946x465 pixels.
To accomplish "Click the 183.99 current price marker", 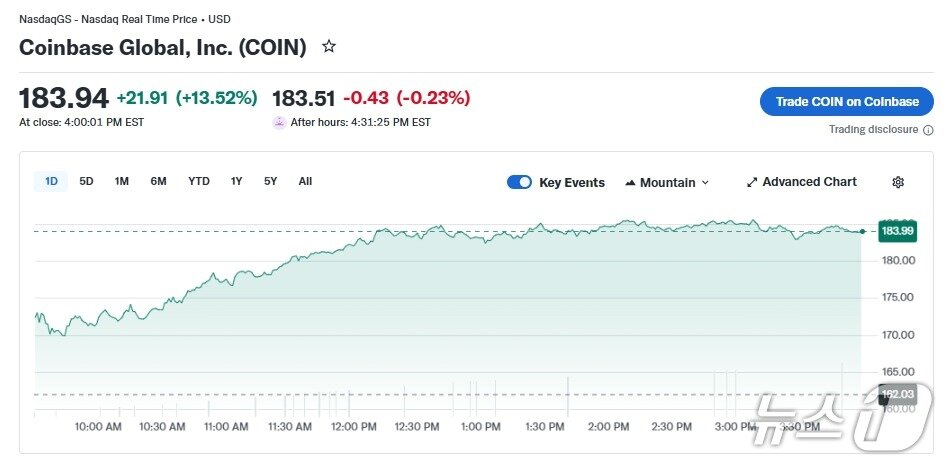I will pos(896,231).
